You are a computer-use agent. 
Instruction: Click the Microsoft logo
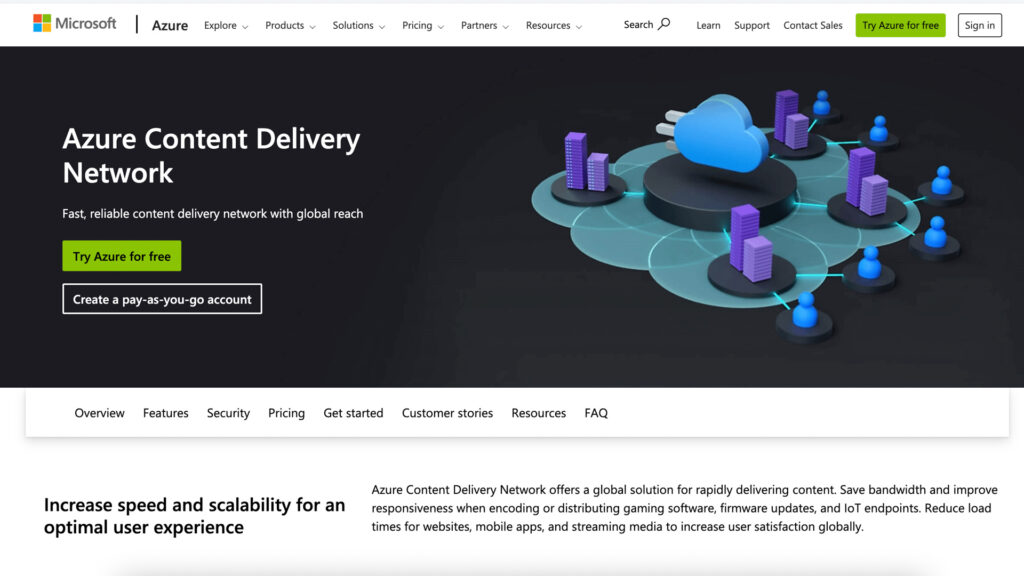[x=74, y=24]
